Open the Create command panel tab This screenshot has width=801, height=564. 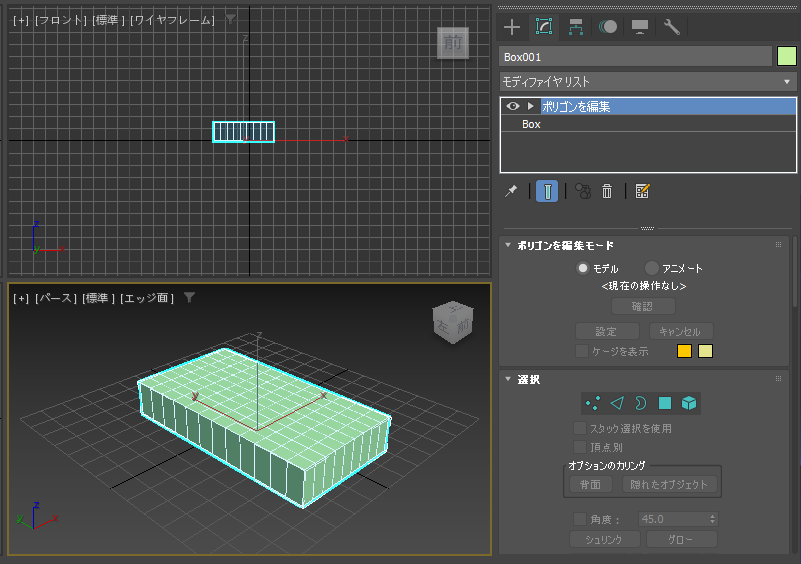pos(511,27)
